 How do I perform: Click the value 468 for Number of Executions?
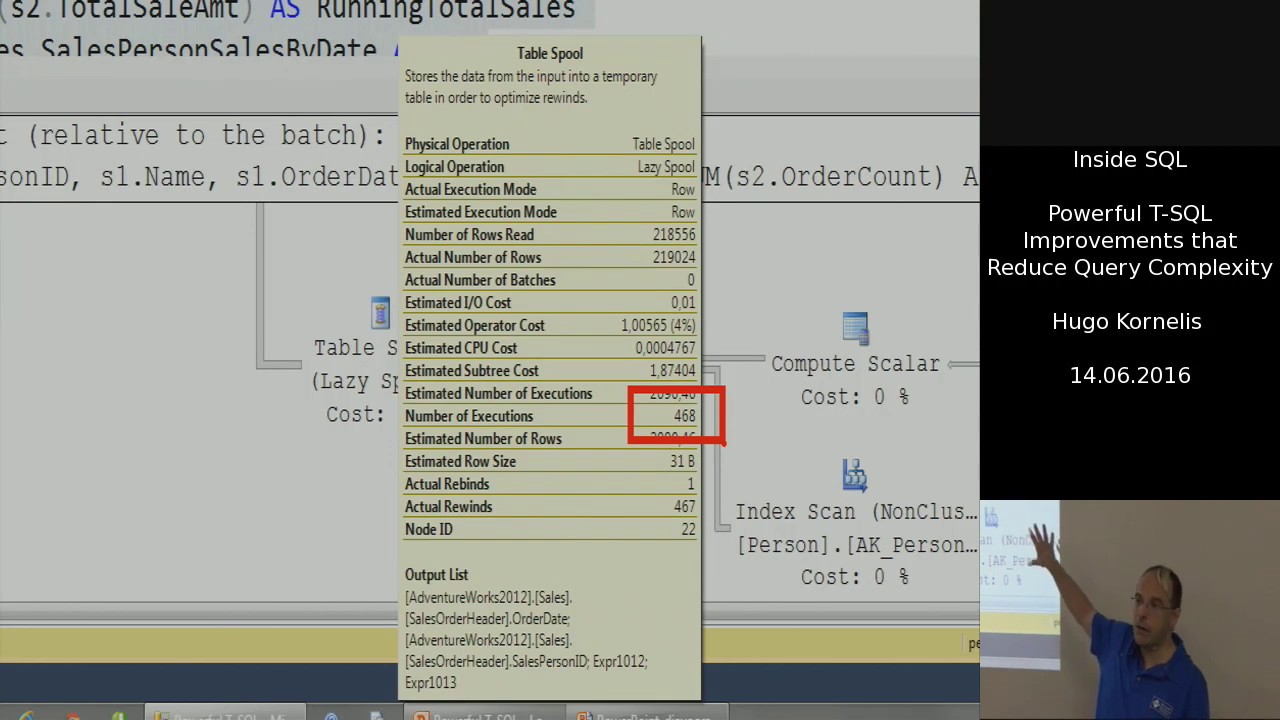click(x=684, y=416)
